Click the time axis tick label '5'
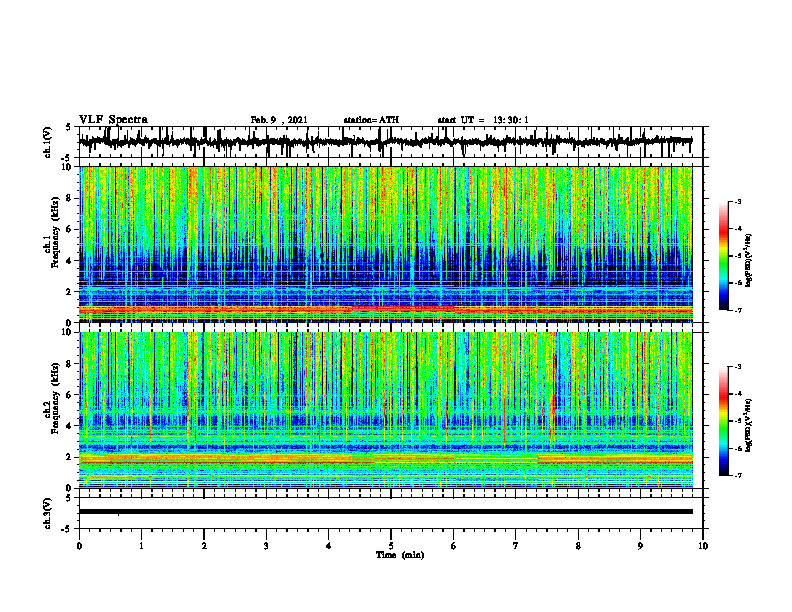 click(391, 546)
